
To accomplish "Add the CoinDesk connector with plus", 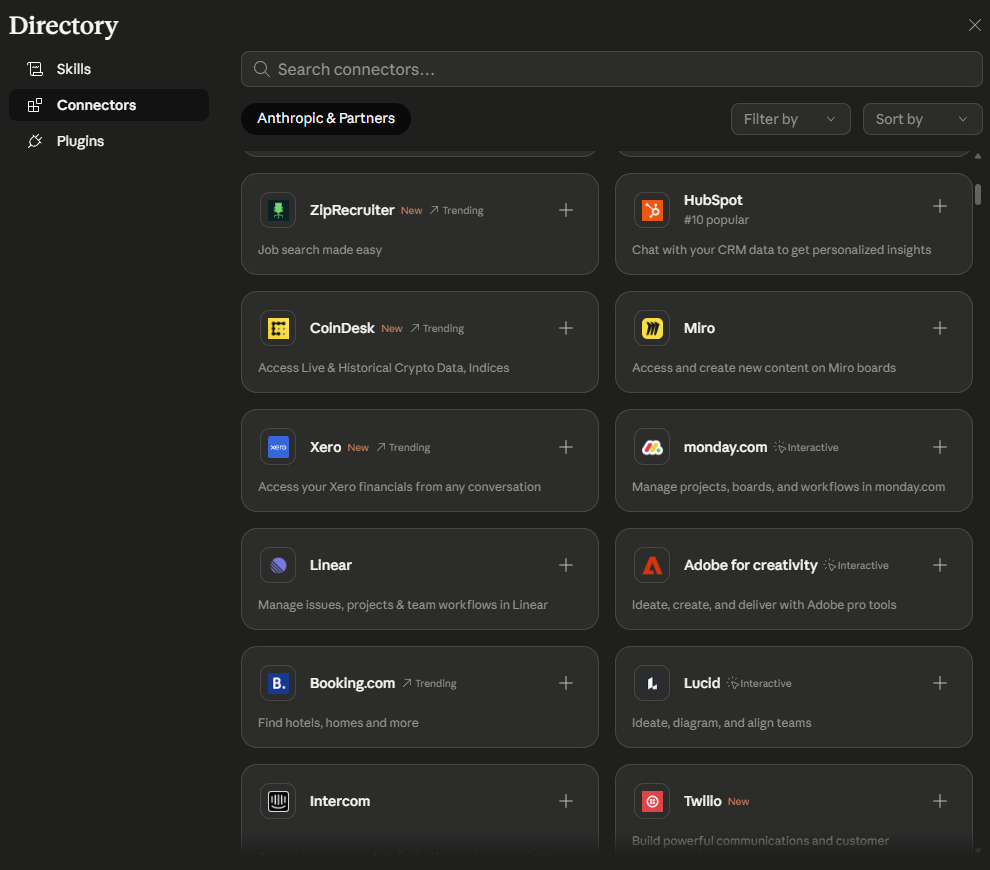I will point(566,328).
